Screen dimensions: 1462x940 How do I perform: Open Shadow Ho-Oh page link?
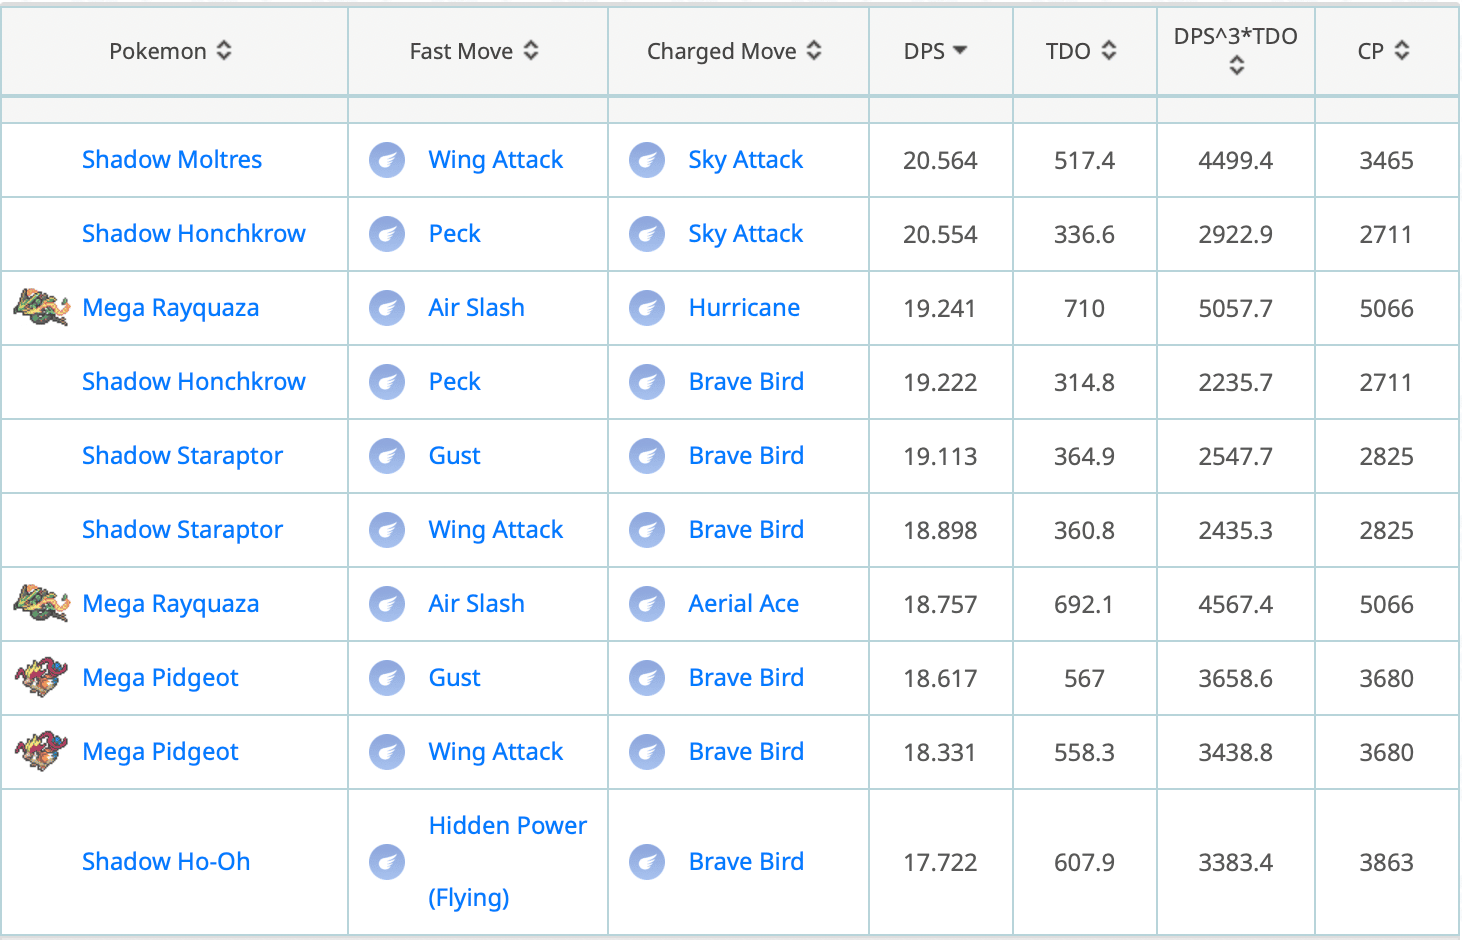pyautogui.click(x=166, y=862)
